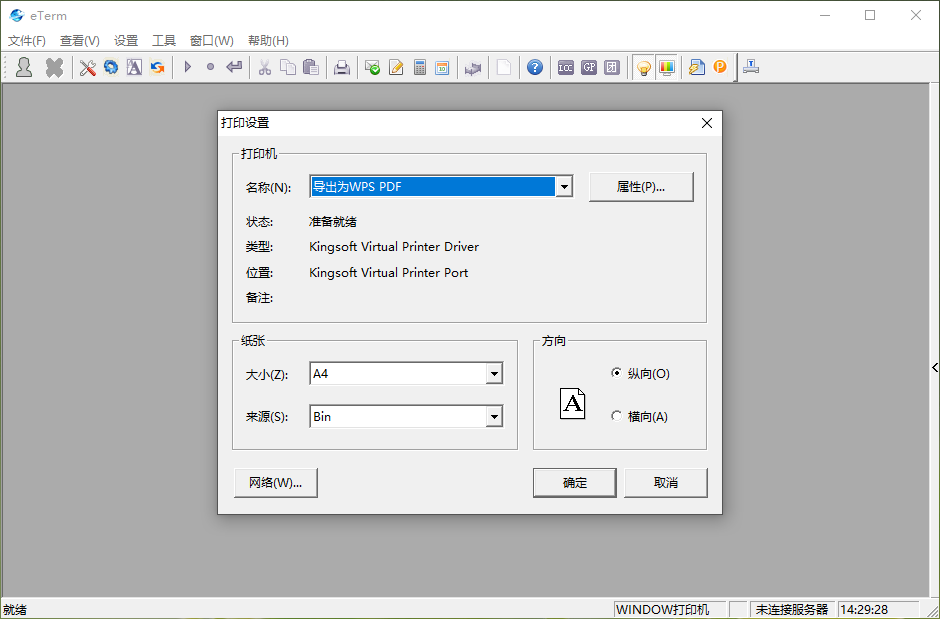Click the orange P circle icon
Screen dimensions: 940x619
(719, 67)
